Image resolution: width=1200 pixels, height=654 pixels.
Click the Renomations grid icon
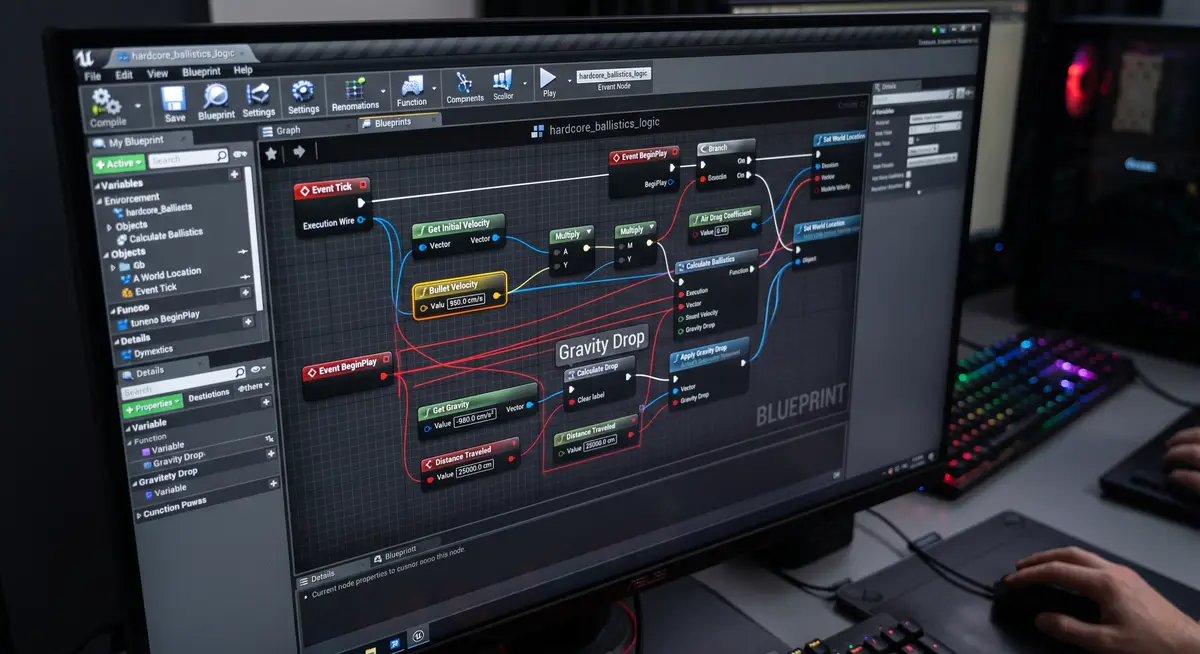click(x=355, y=88)
